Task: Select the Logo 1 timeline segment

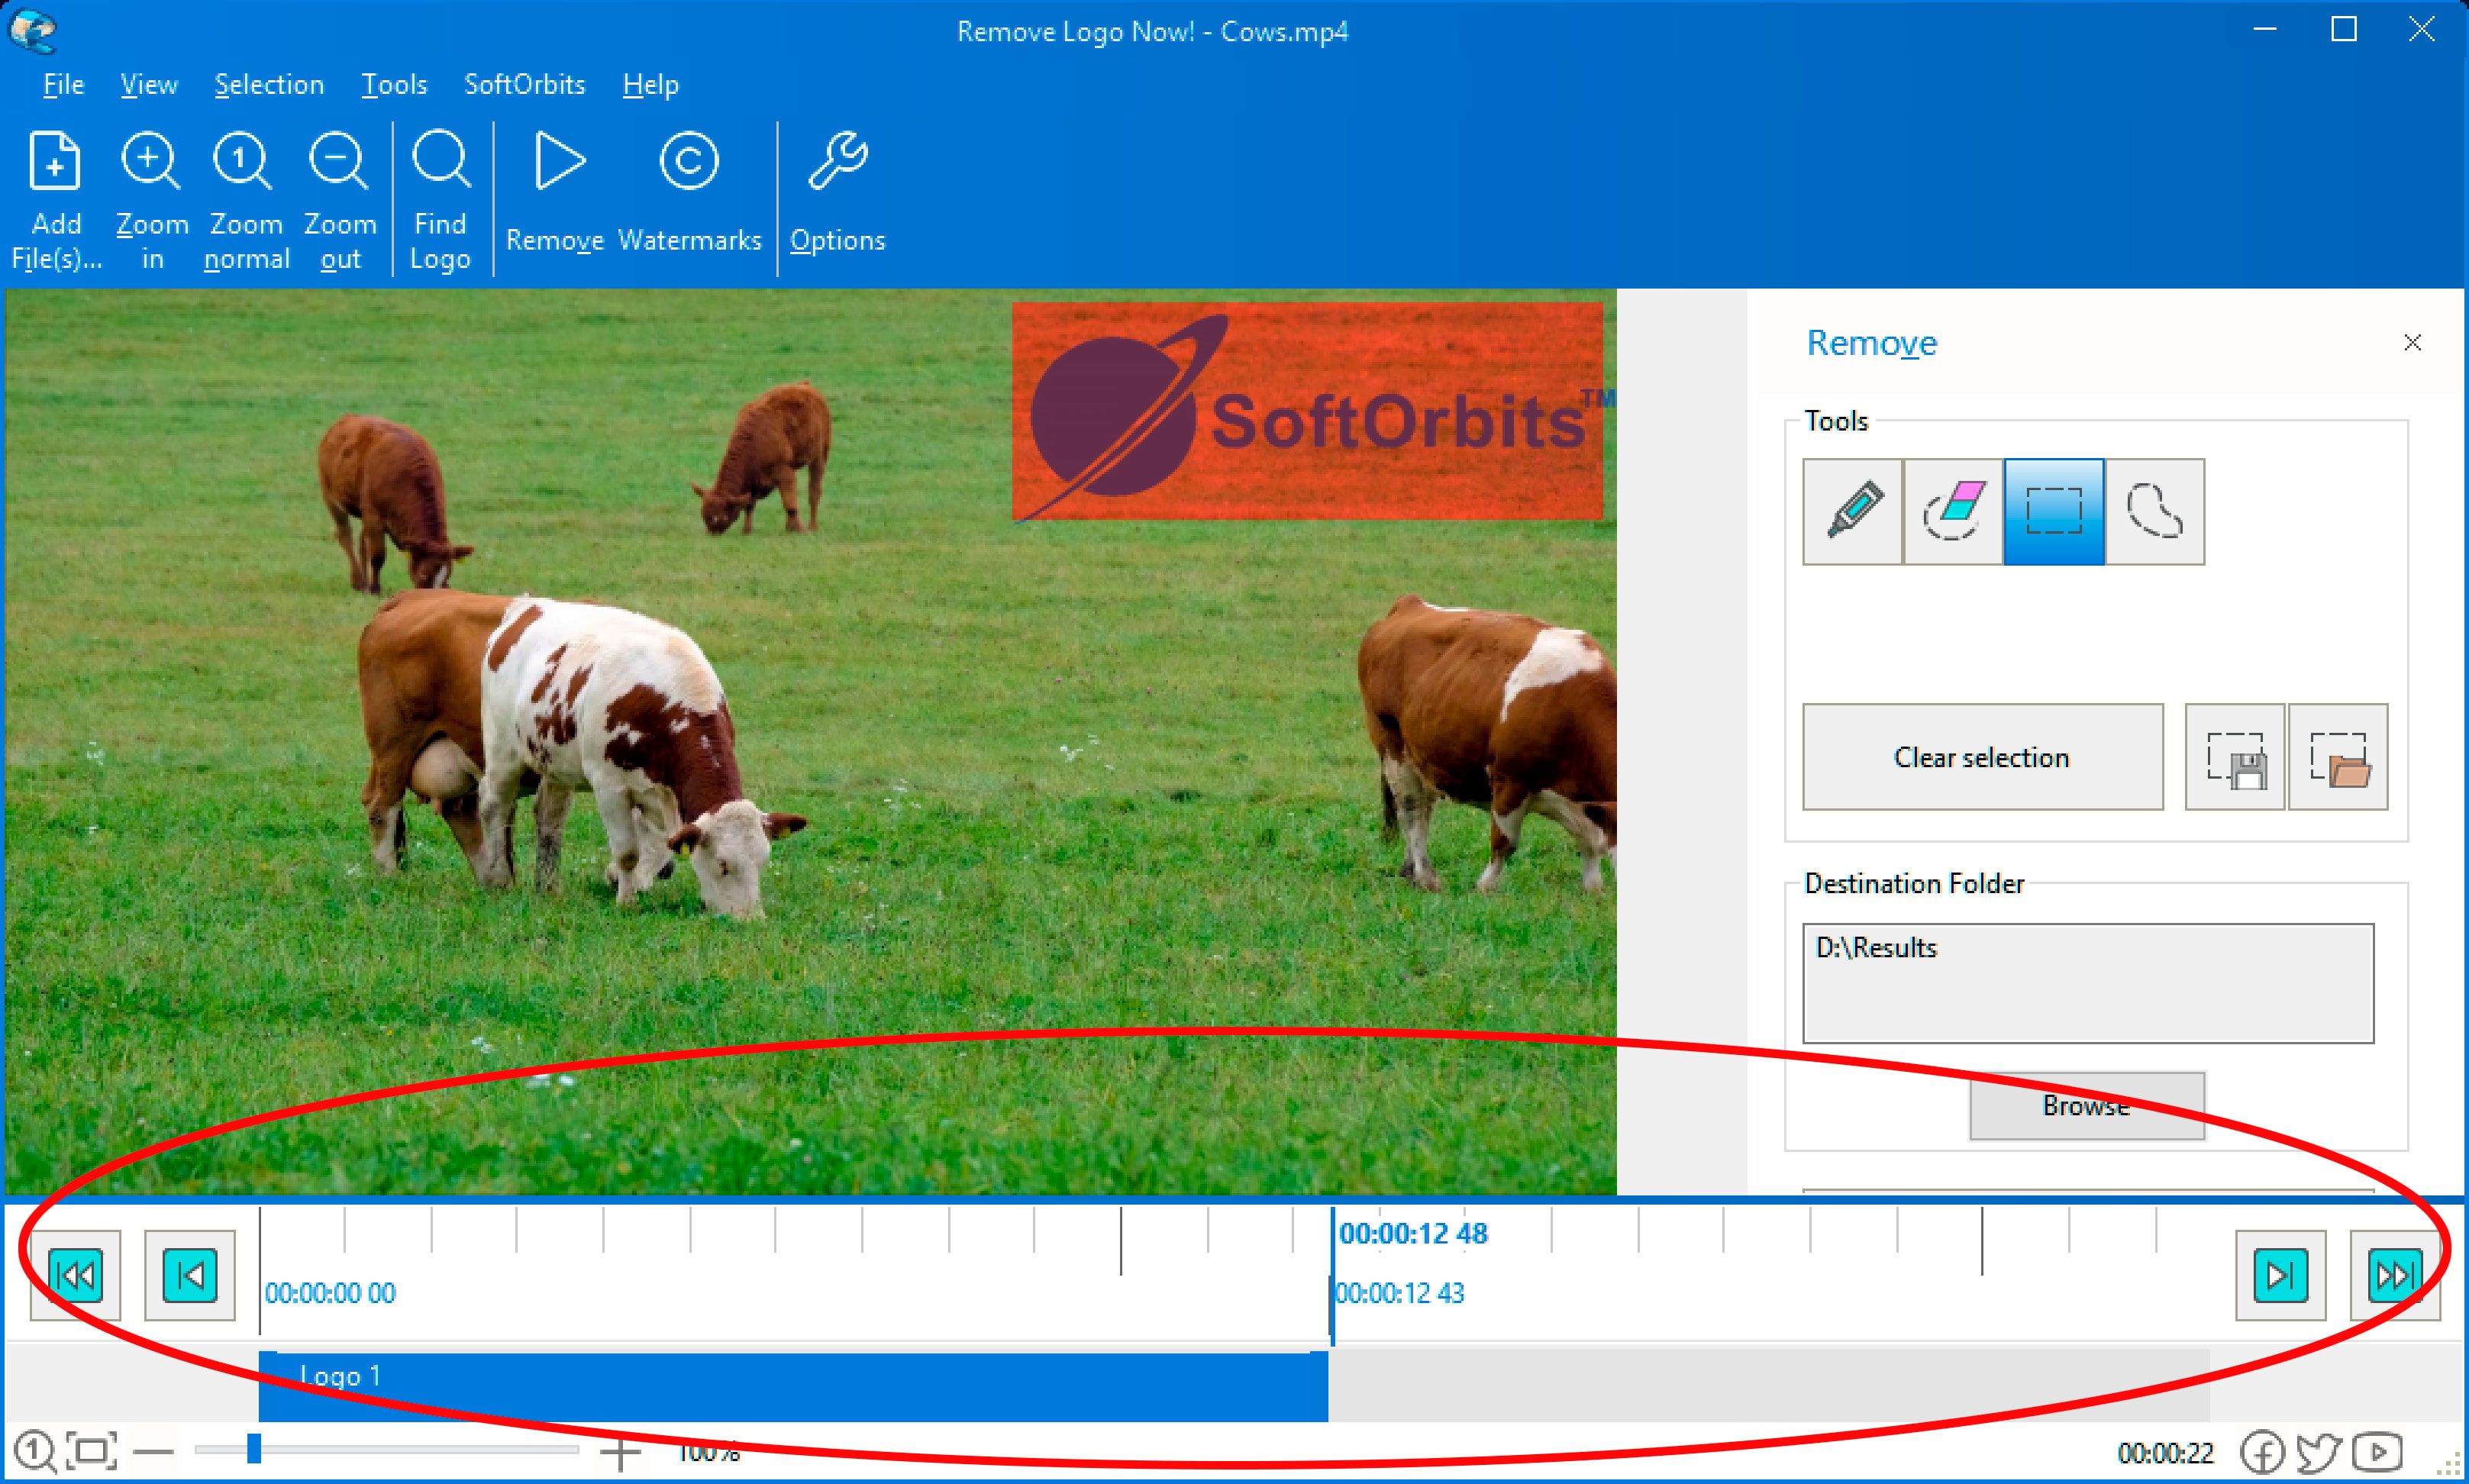Action: 792,1386
